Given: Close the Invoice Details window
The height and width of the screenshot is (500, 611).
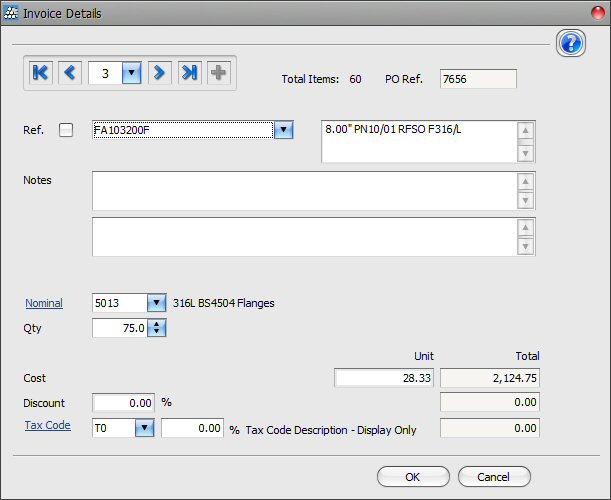Looking at the screenshot, I should 598,13.
